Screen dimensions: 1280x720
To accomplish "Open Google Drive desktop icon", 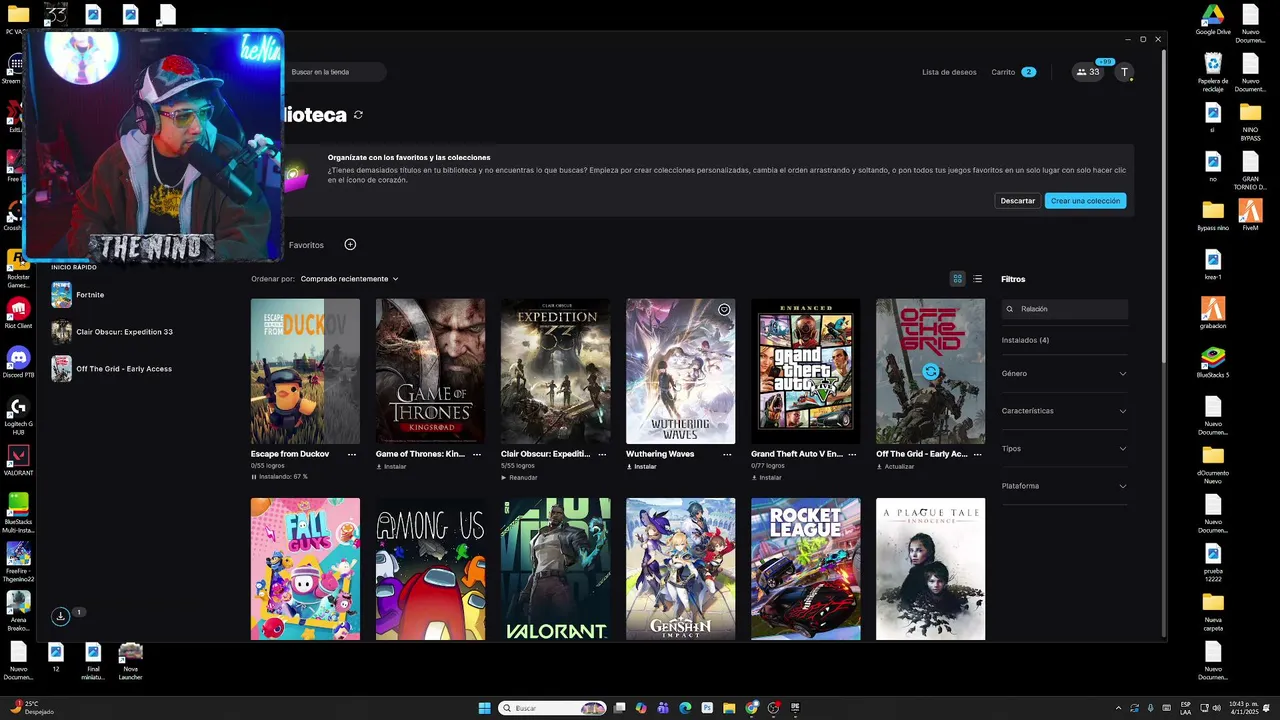I will click(x=1213, y=20).
